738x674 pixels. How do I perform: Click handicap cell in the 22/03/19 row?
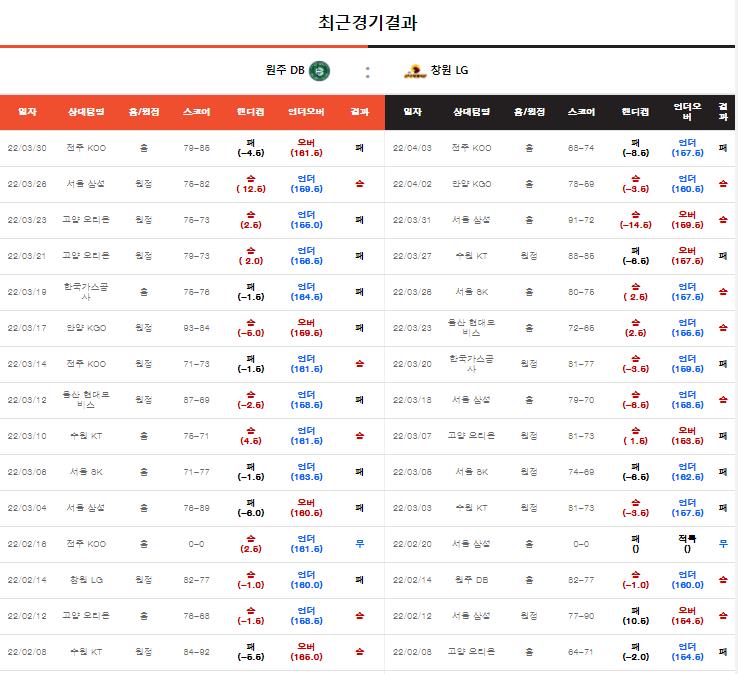point(250,292)
